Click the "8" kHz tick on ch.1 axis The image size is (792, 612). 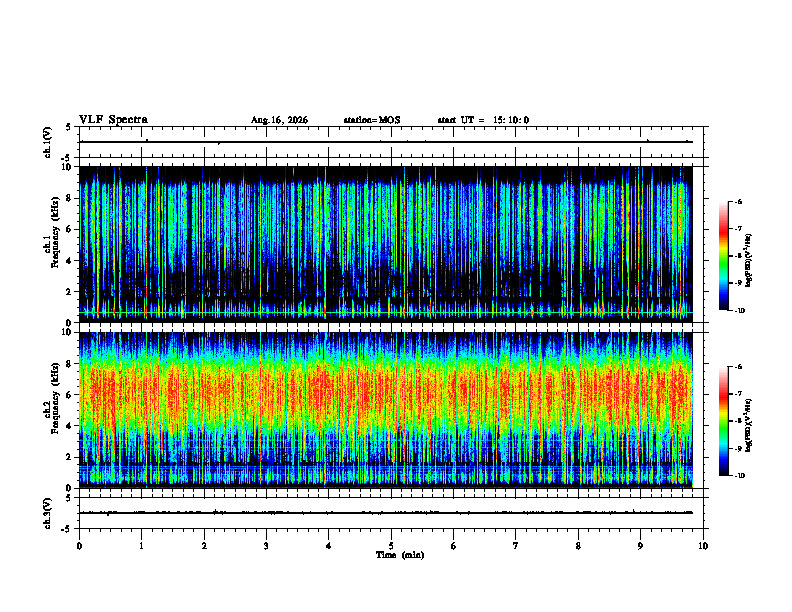(70, 198)
